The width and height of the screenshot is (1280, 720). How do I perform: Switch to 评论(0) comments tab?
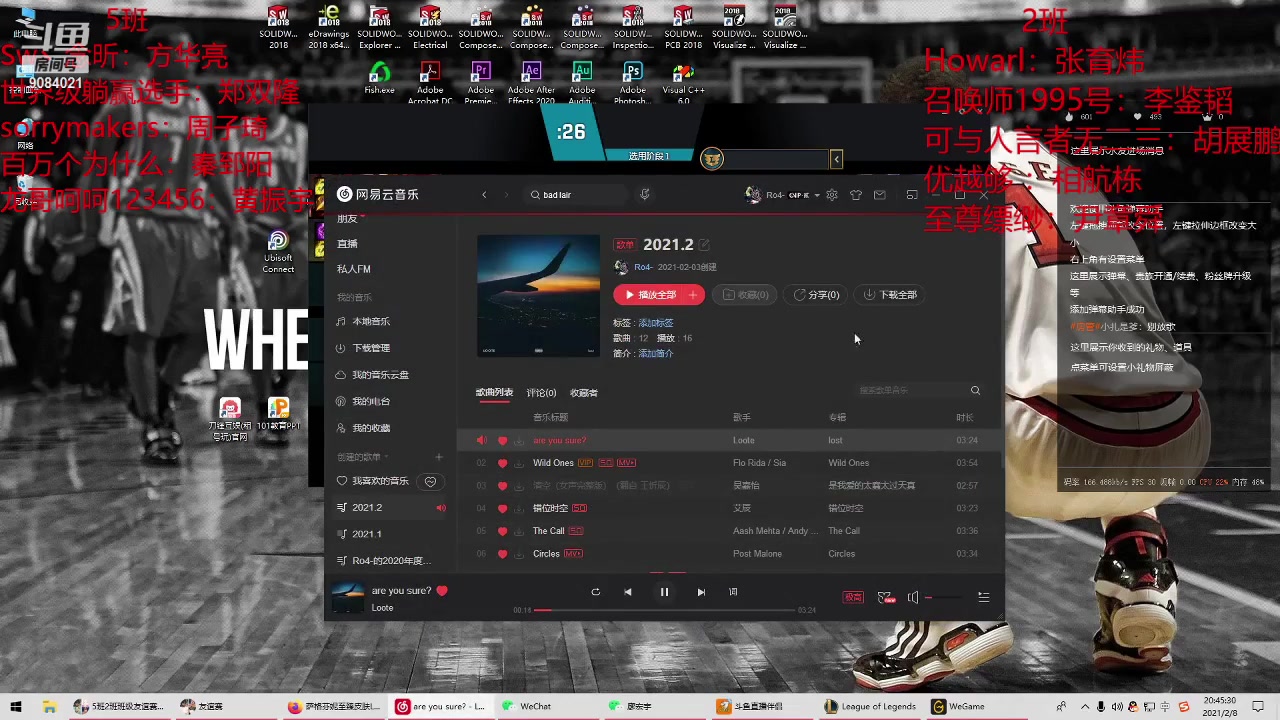point(541,393)
